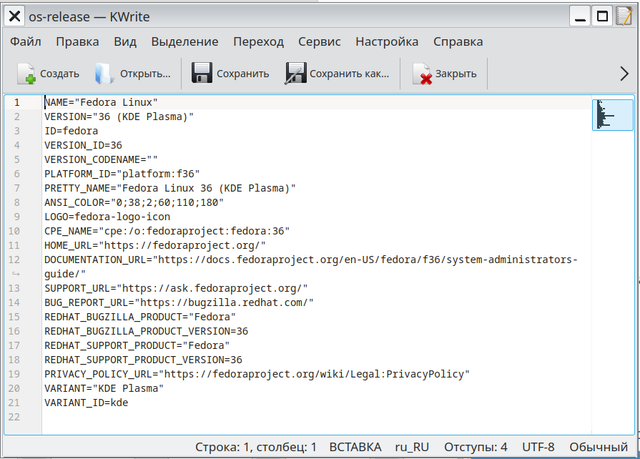The width and height of the screenshot is (640, 459).
Task: Open the Переход menu
Action: [258, 42]
